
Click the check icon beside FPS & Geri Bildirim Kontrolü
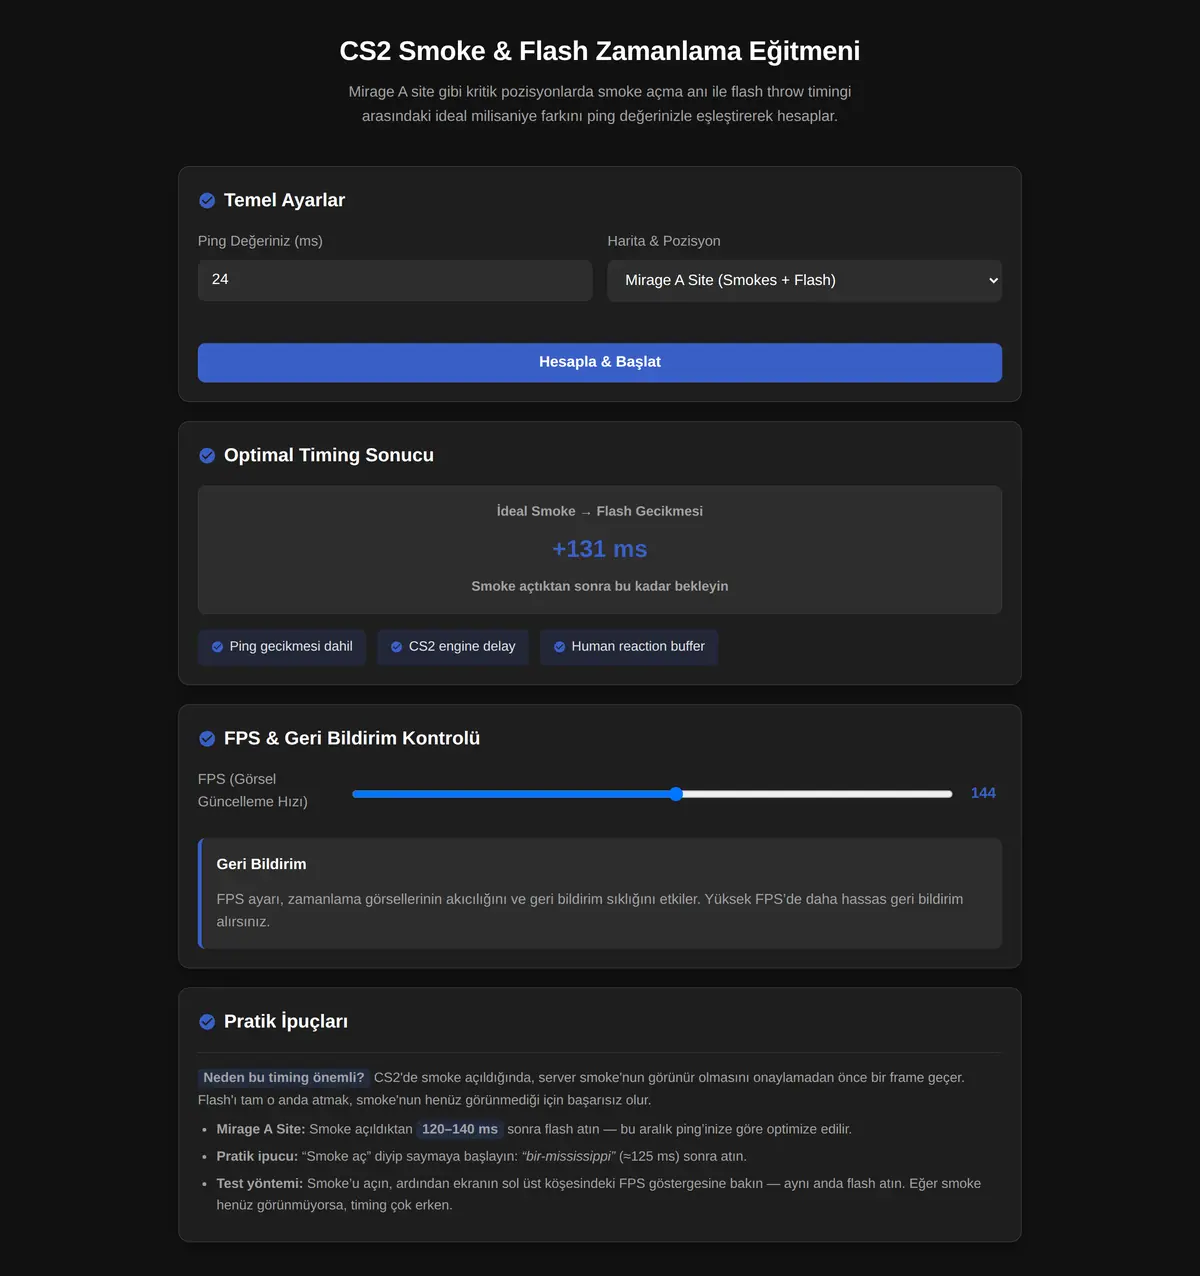click(x=207, y=739)
